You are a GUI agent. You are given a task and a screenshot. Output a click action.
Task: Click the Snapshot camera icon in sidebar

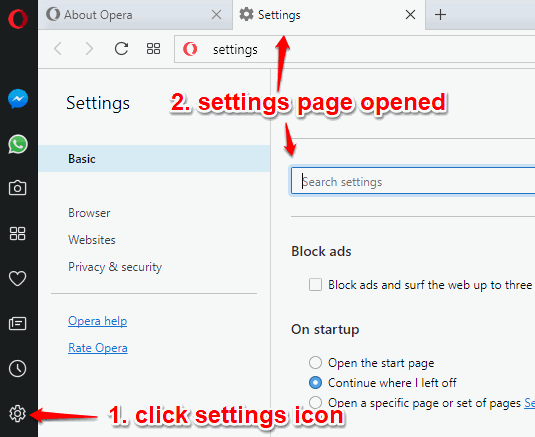coord(17,188)
